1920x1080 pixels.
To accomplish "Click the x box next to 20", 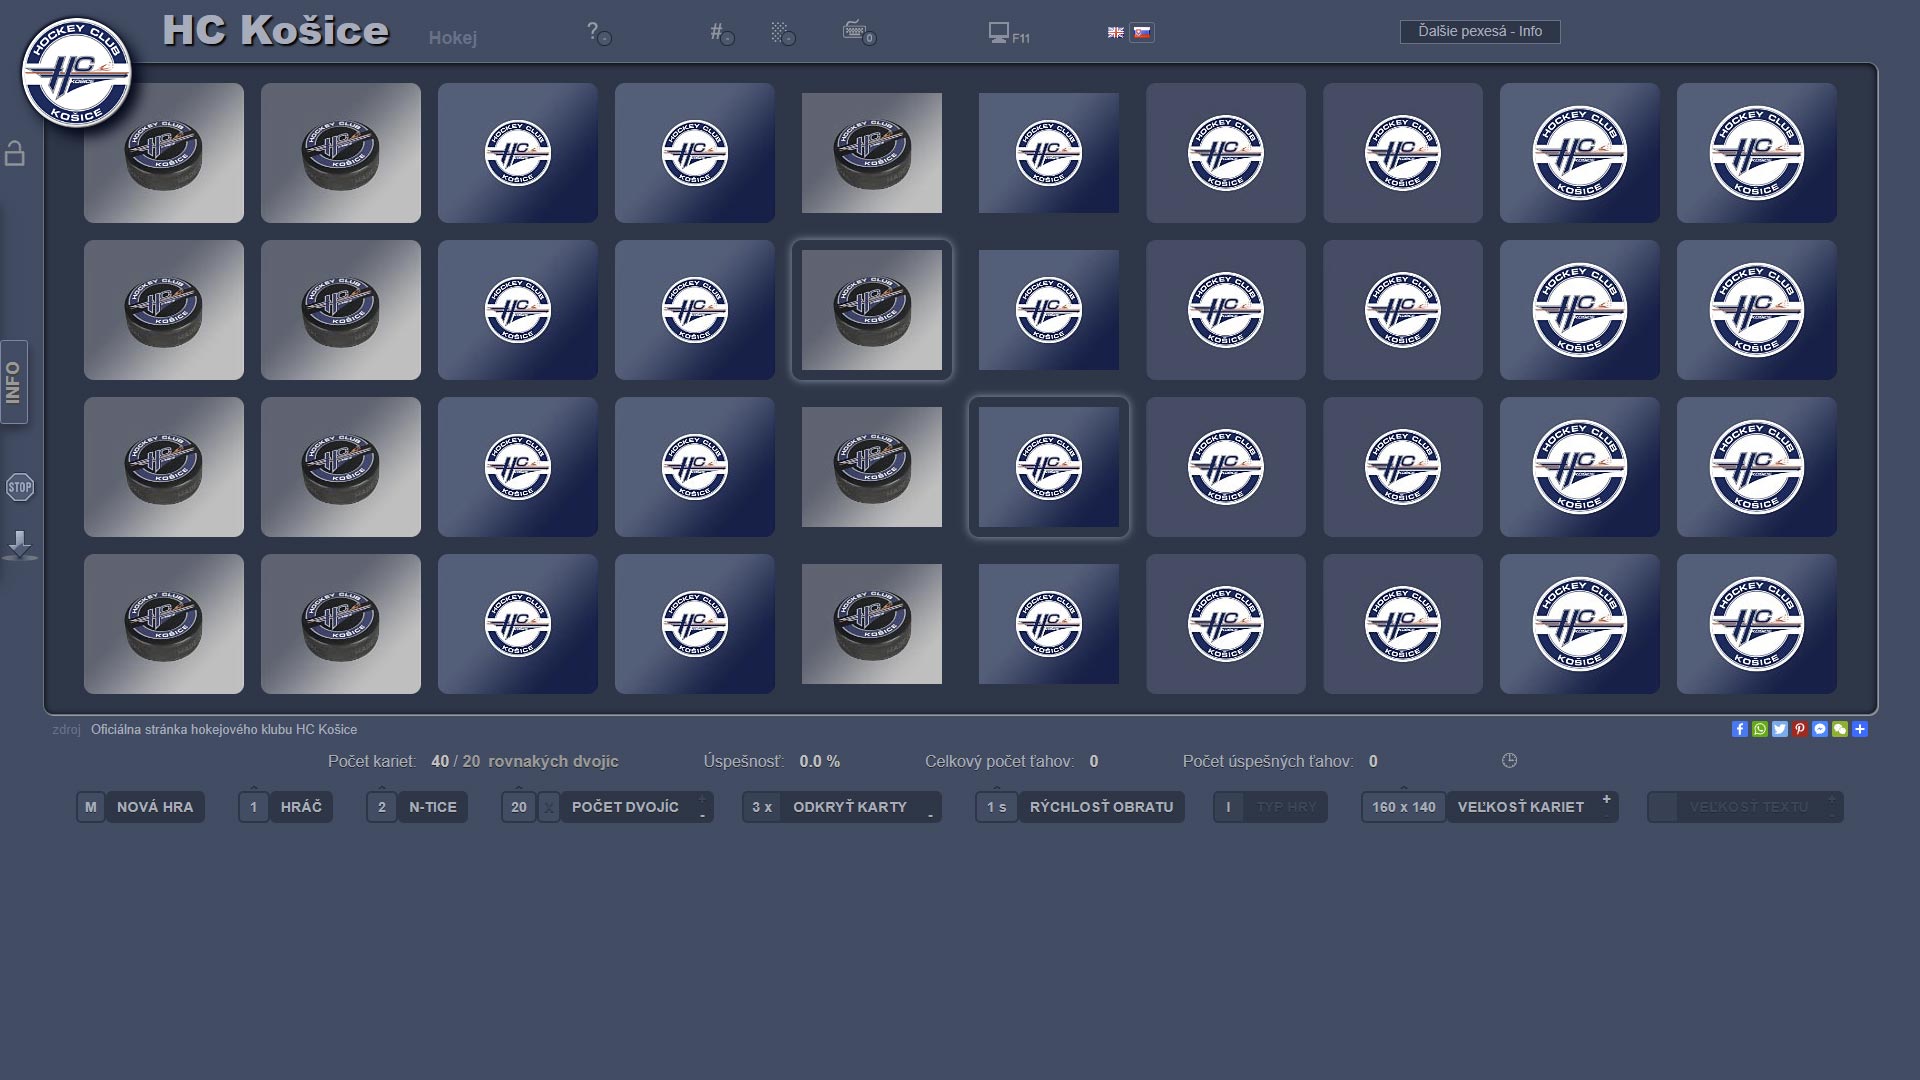I will pyautogui.click(x=549, y=807).
